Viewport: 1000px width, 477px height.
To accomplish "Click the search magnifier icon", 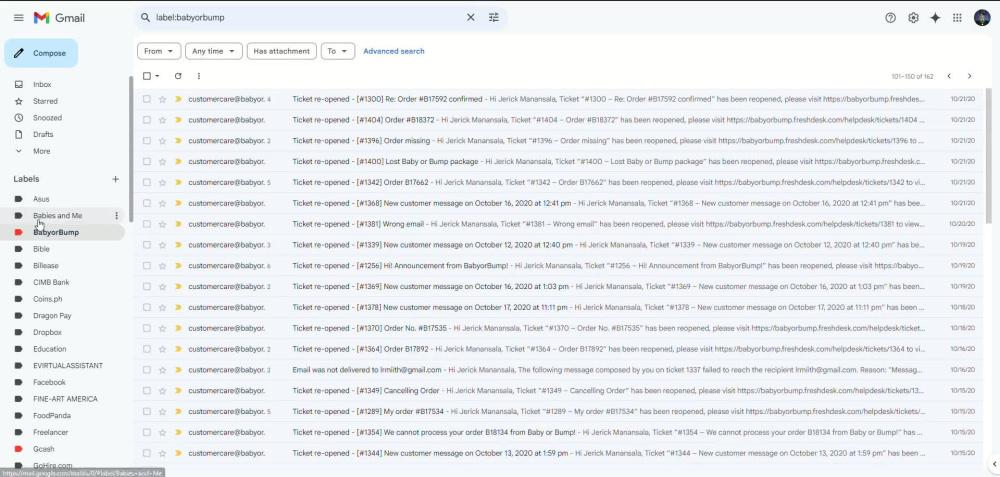I will [x=145, y=18].
